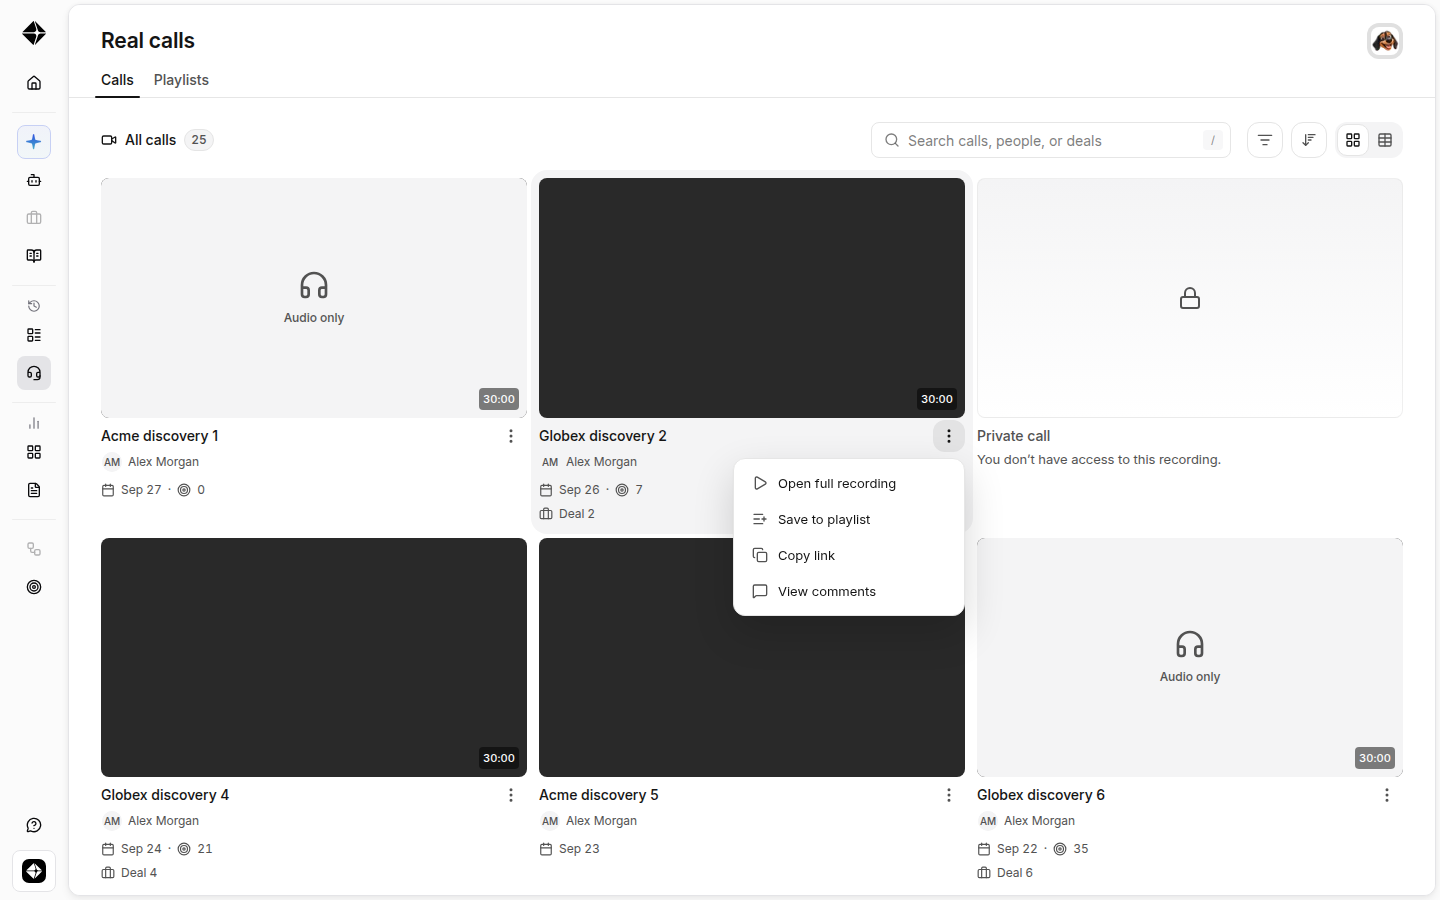Choose Open full recording from menu
1440x900 pixels.
coord(849,484)
